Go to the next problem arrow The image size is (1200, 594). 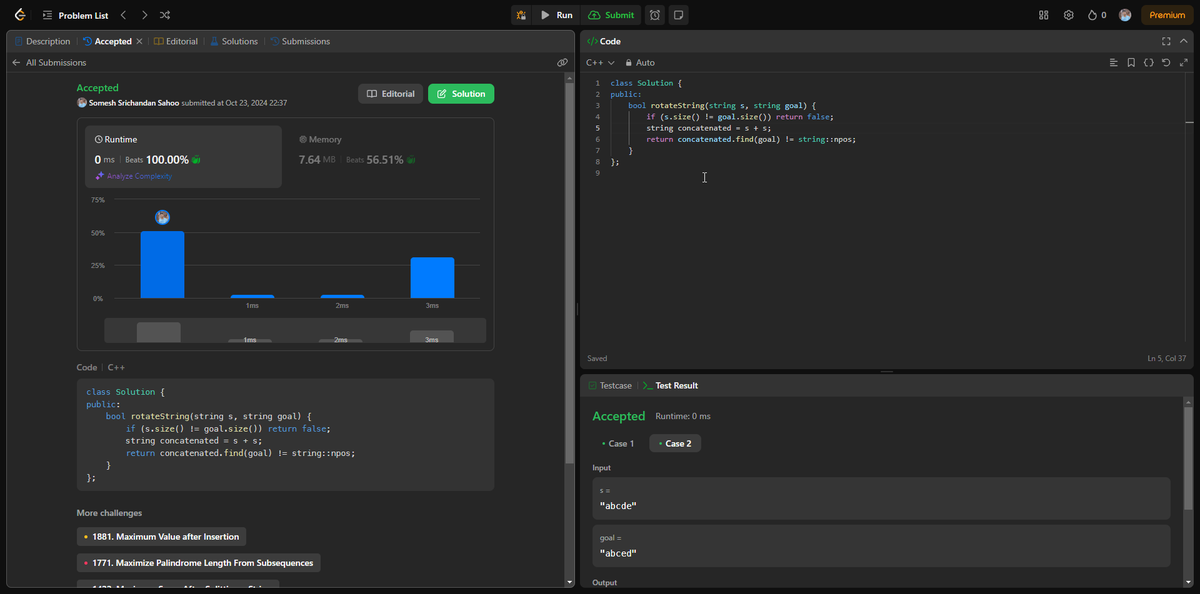click(x=144, y=15)
